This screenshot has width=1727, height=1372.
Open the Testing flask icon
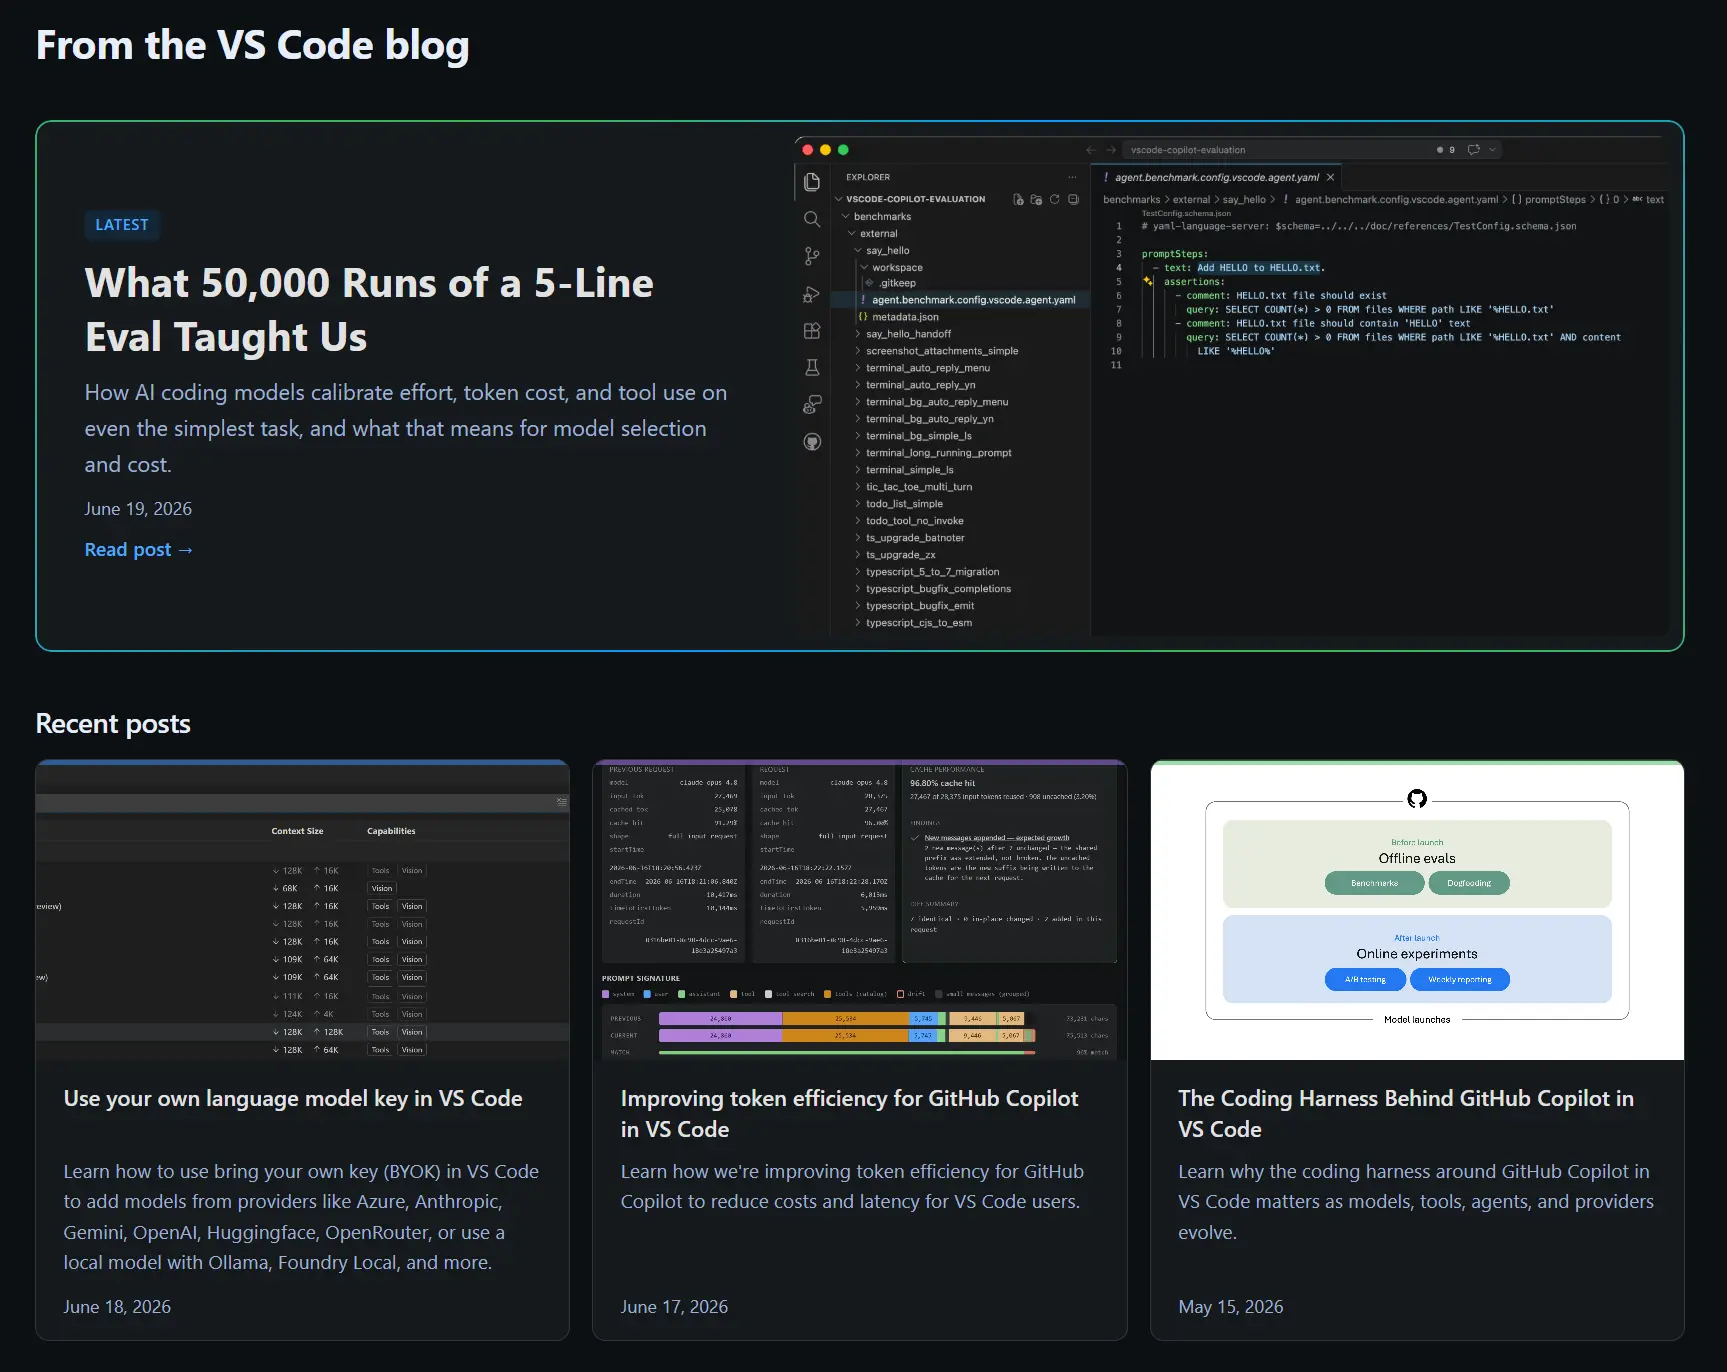[x=812, y=368]
